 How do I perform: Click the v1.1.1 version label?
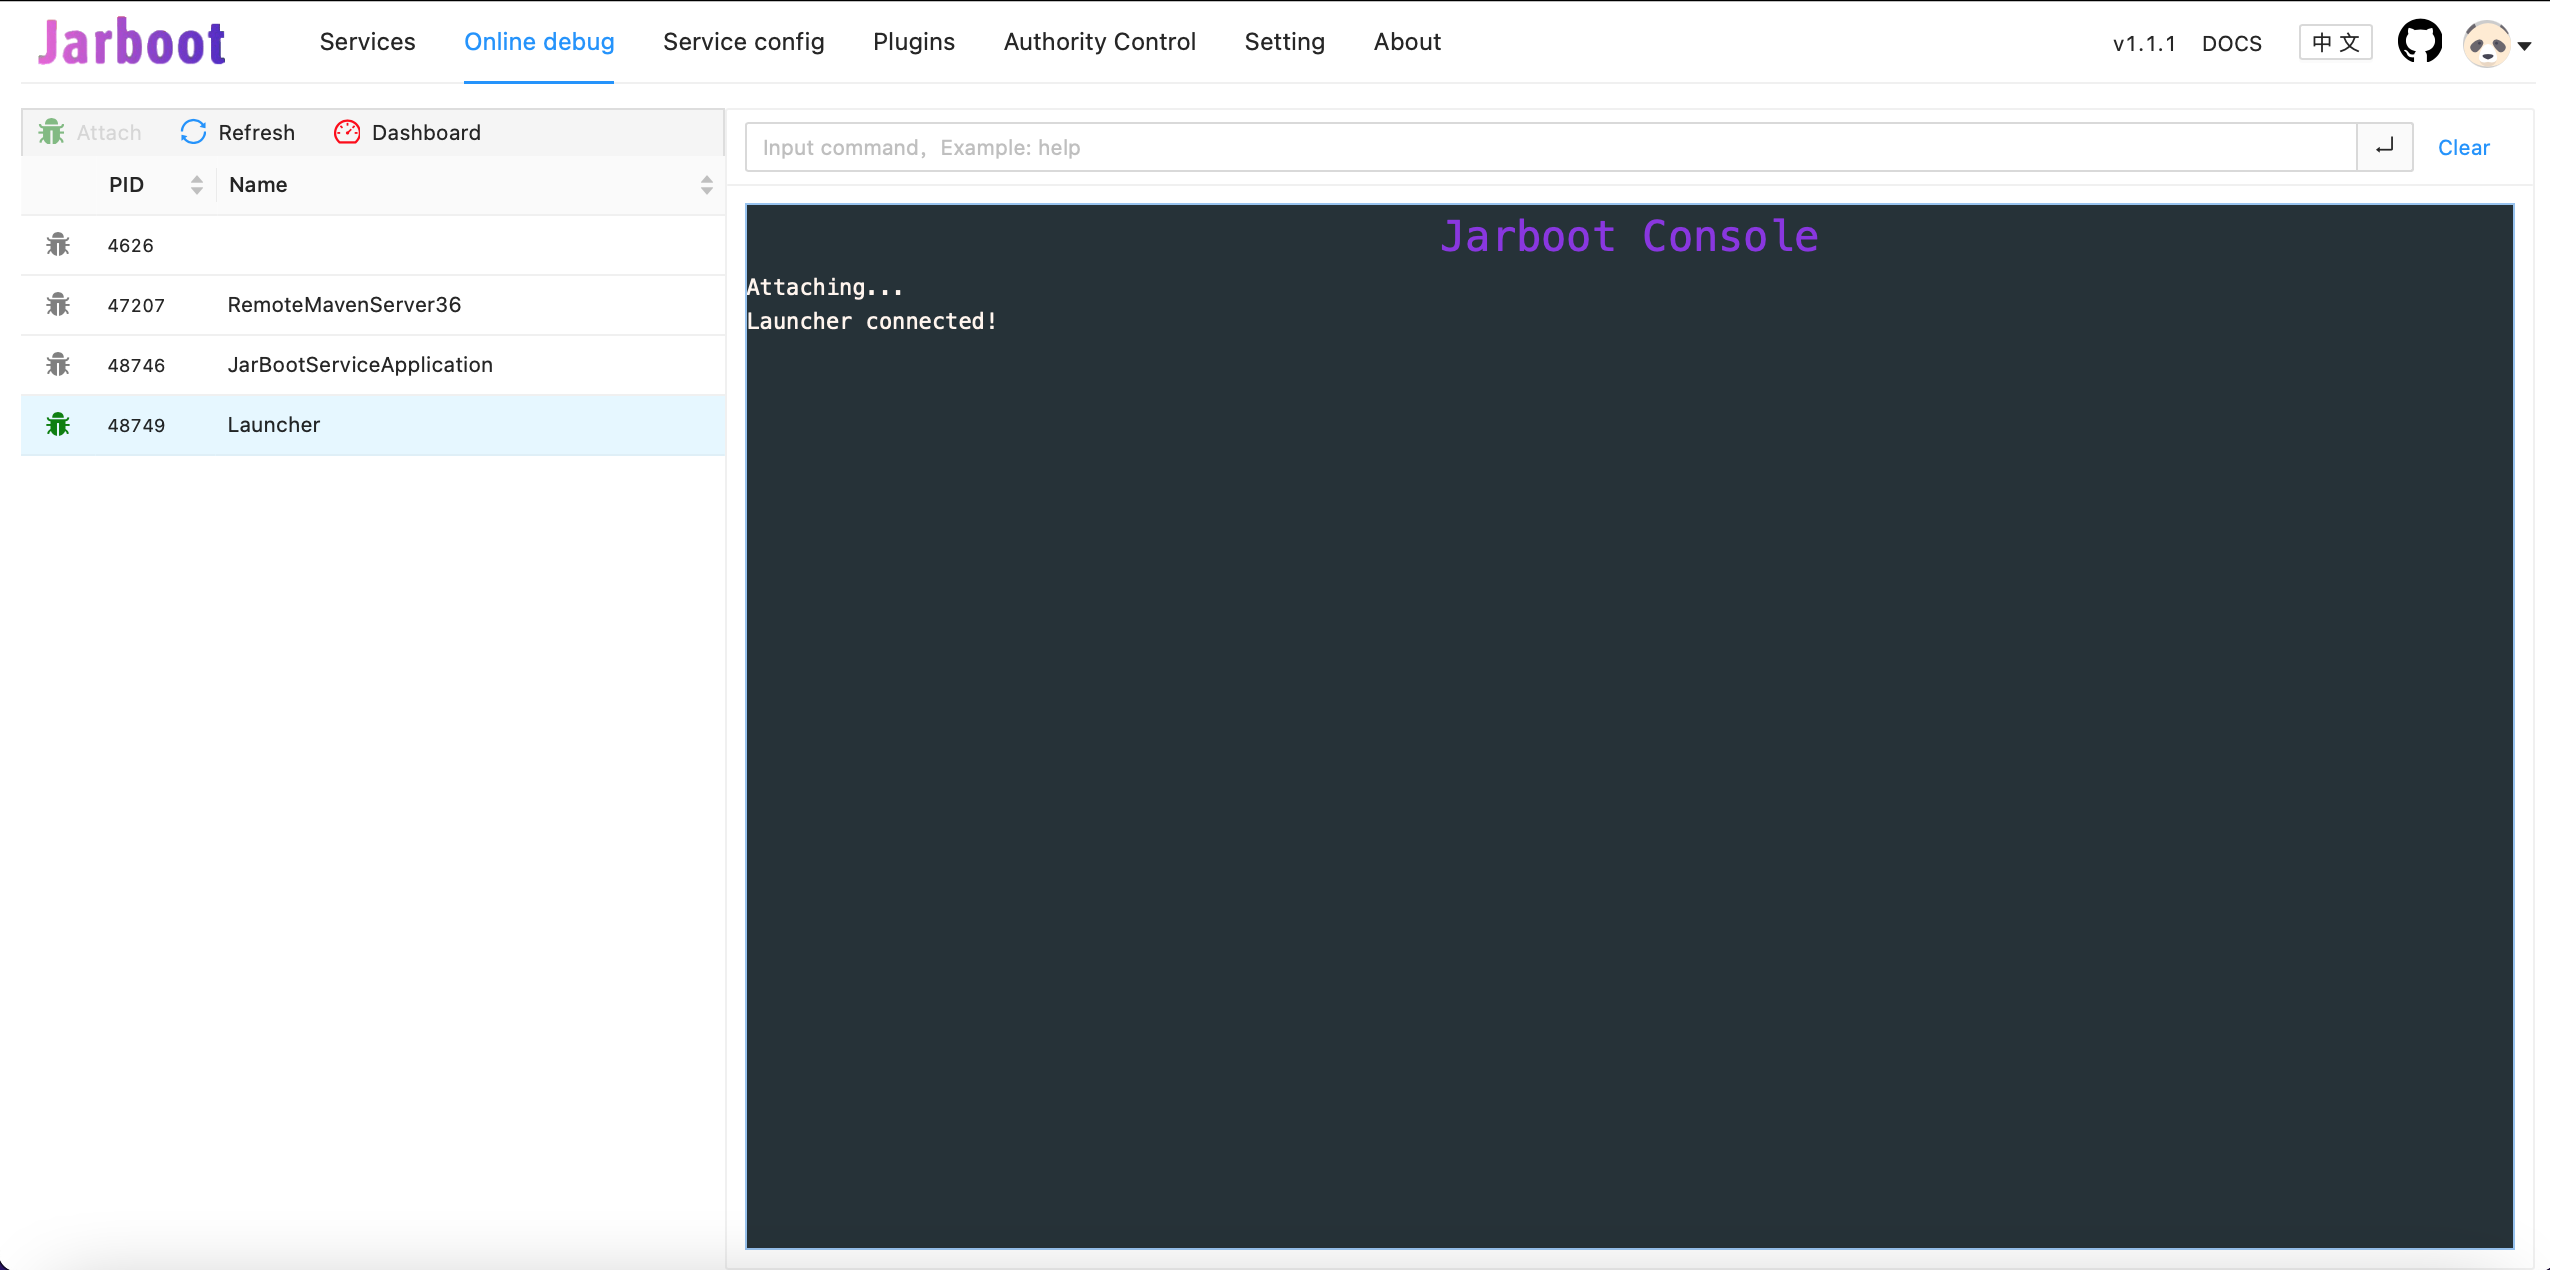(2144, 44)
